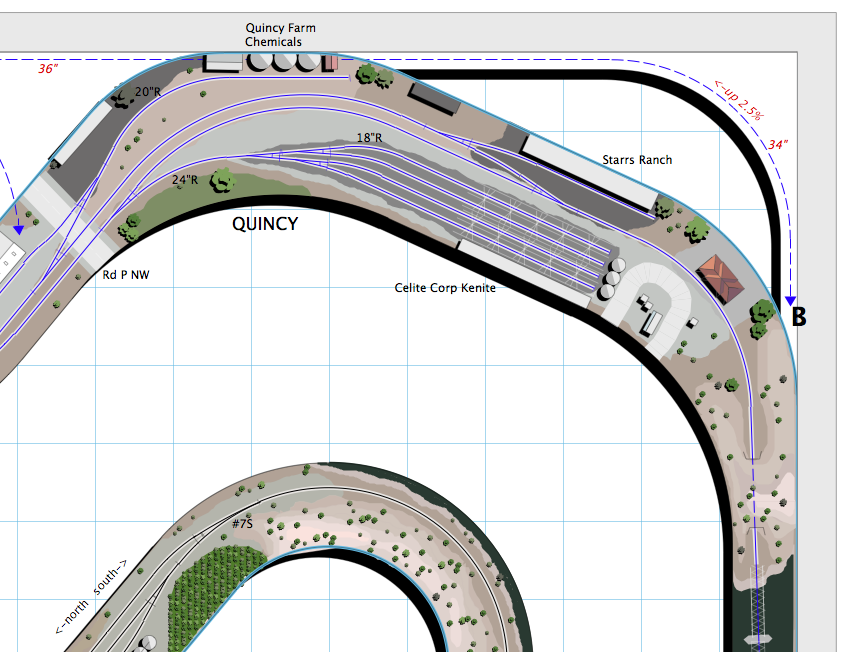Click the white circular tanks at Celite Corp
848x652 pixels.
[613, 276]
